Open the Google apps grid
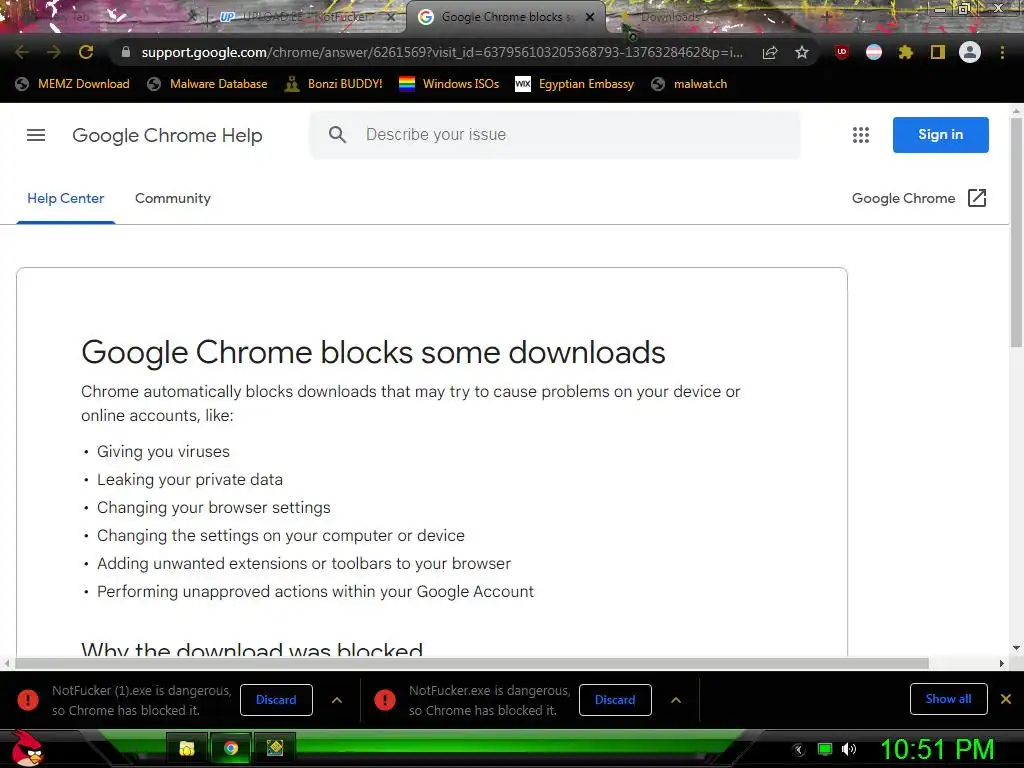Viewport: 1024px width, 768px height. coord(861,135)
